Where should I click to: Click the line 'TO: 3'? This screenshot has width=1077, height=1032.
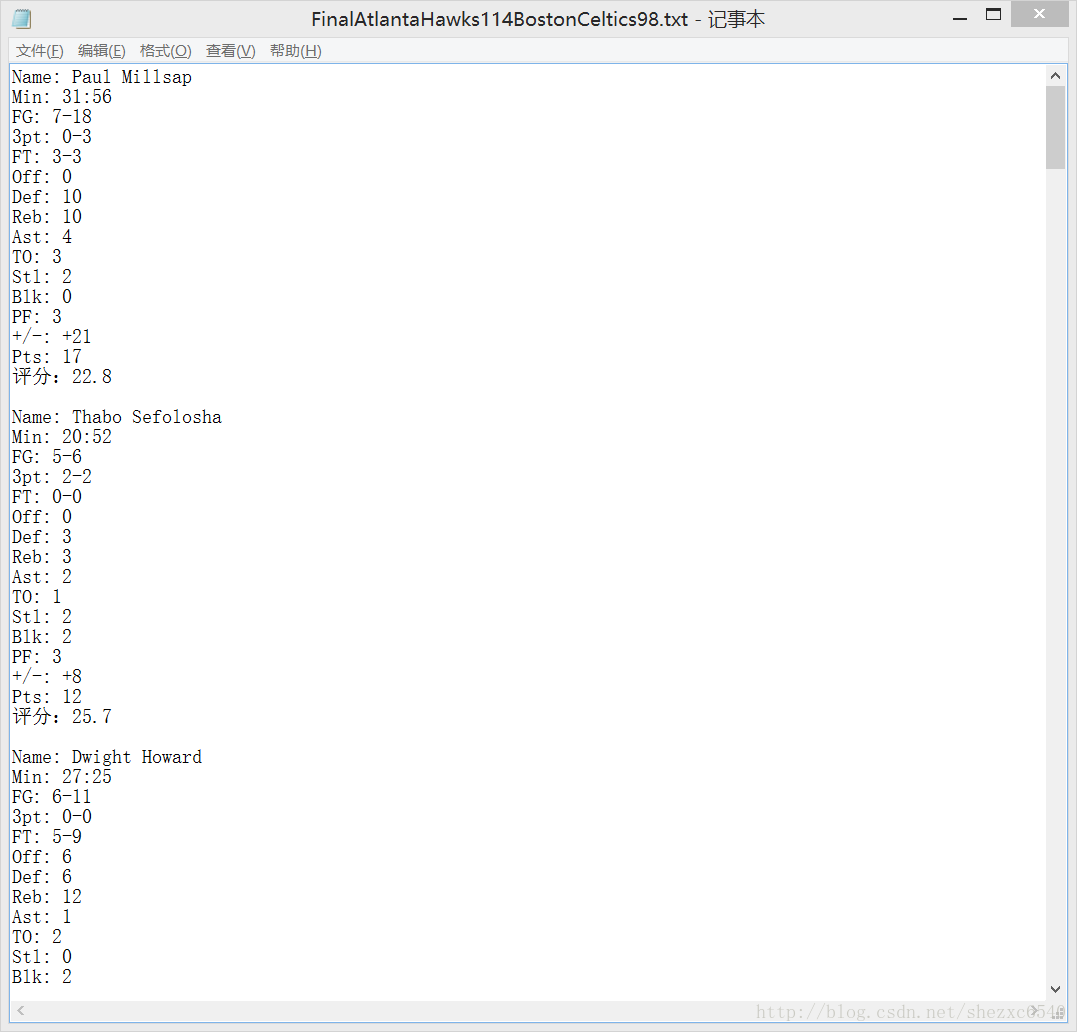click(x=37, y=257)
